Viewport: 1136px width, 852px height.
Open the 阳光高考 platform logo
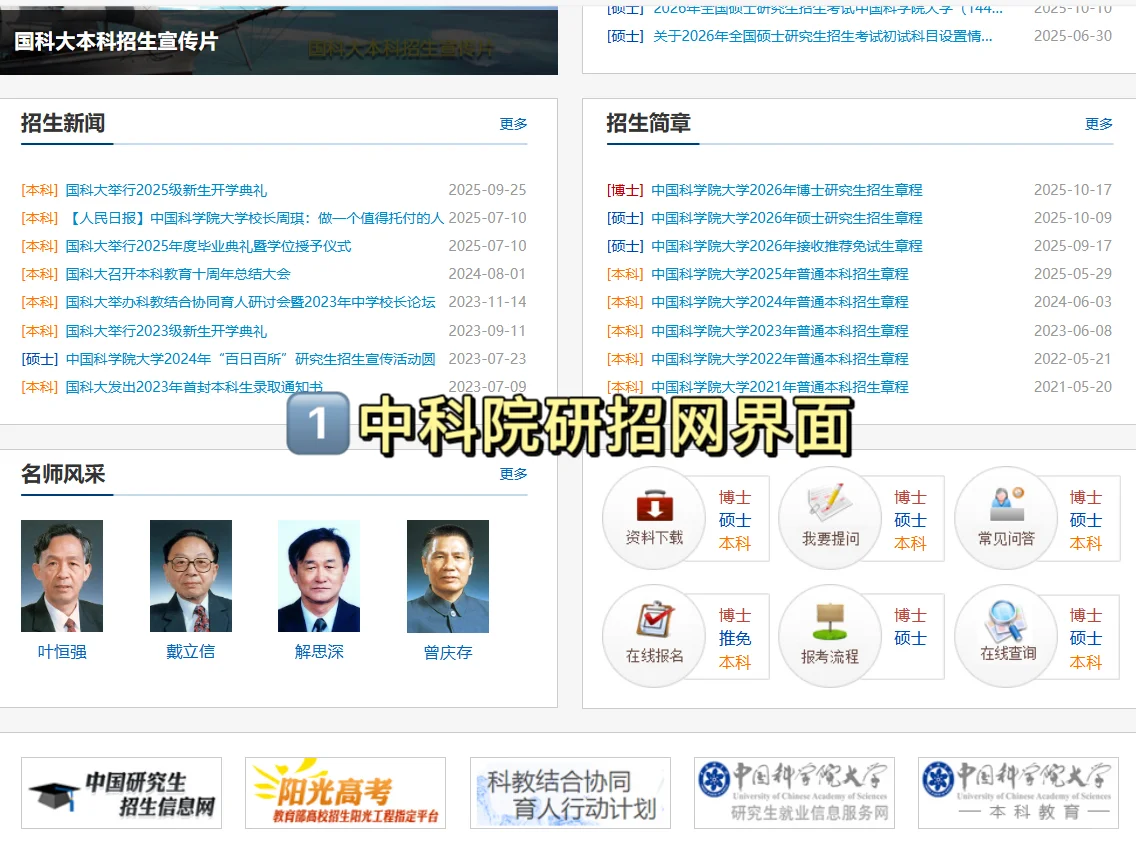(345, 792)
